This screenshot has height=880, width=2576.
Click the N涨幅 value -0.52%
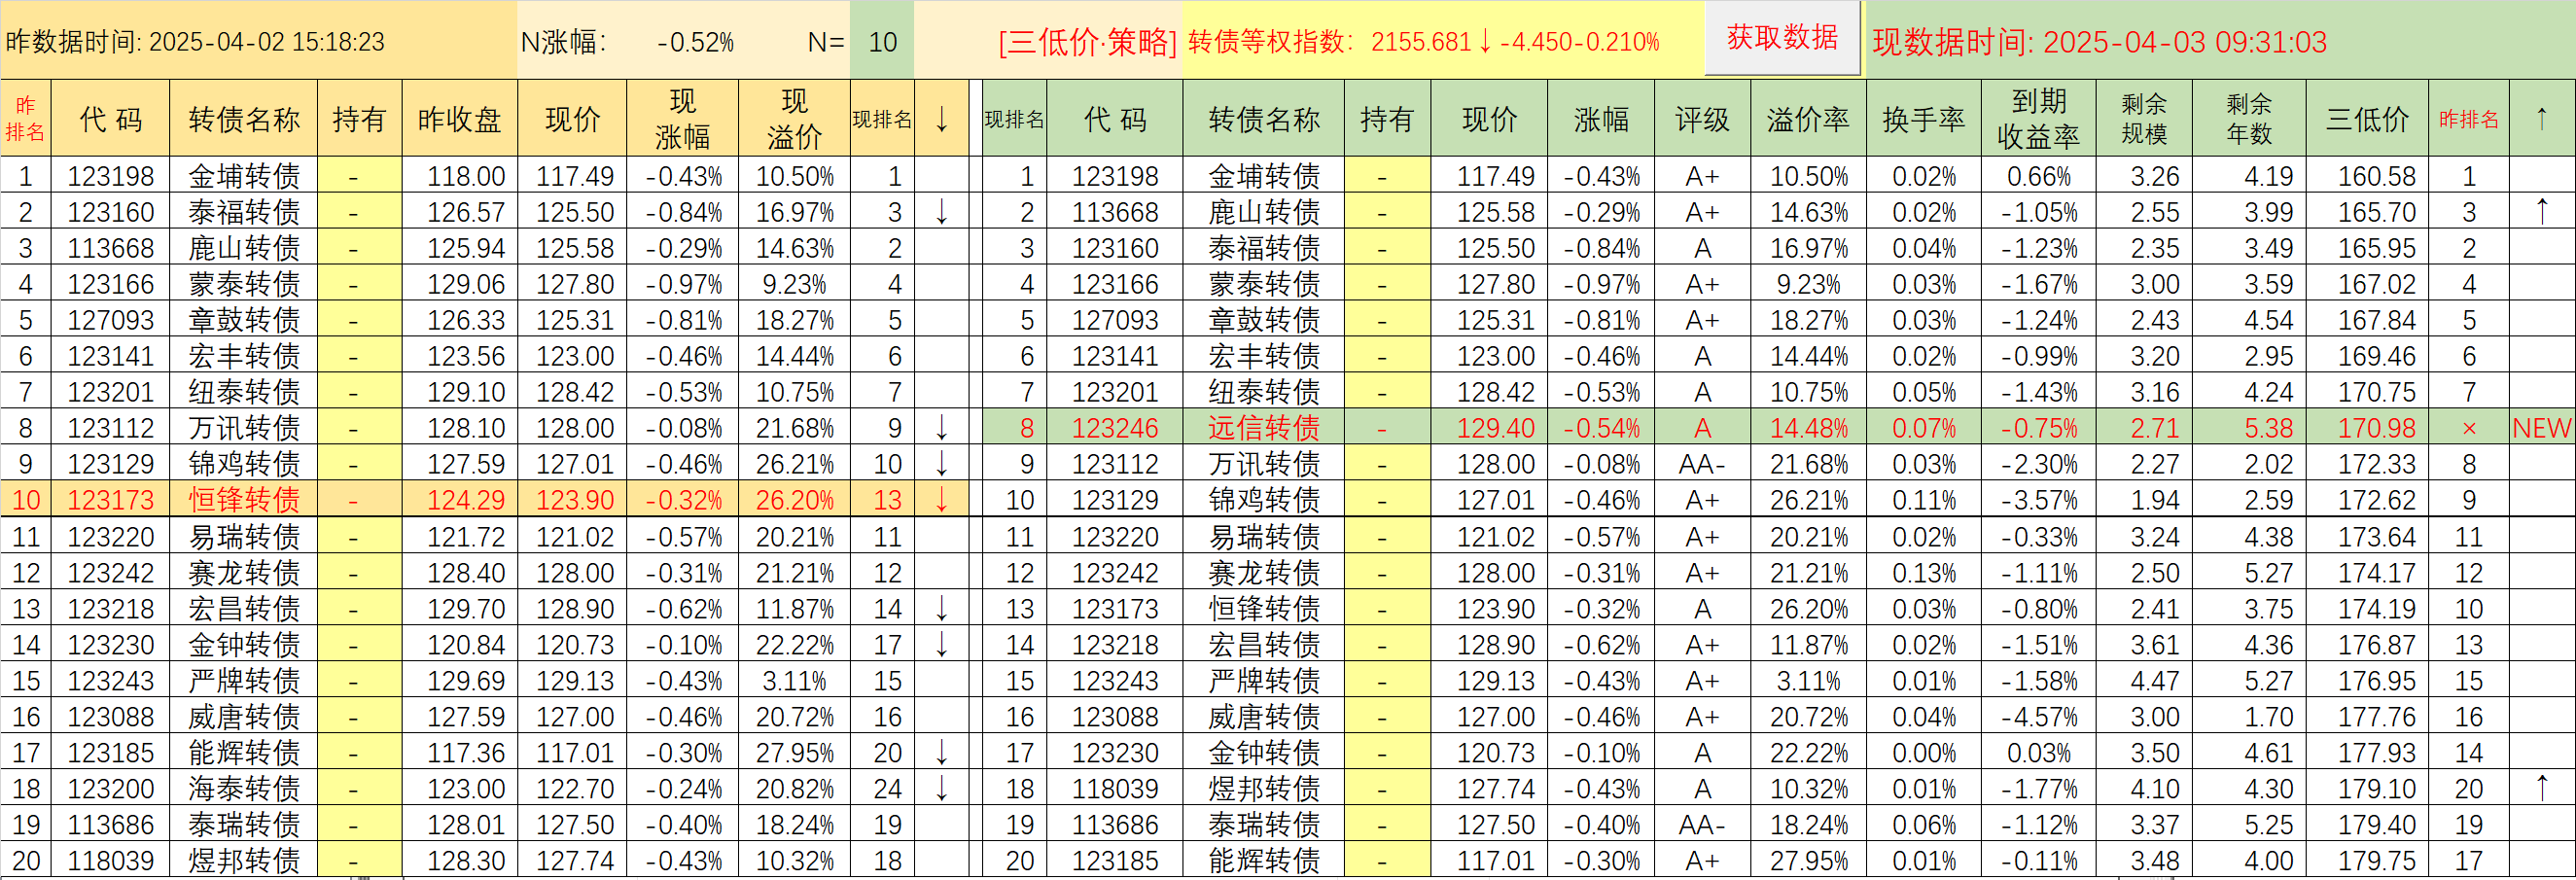tap(696, 42)
